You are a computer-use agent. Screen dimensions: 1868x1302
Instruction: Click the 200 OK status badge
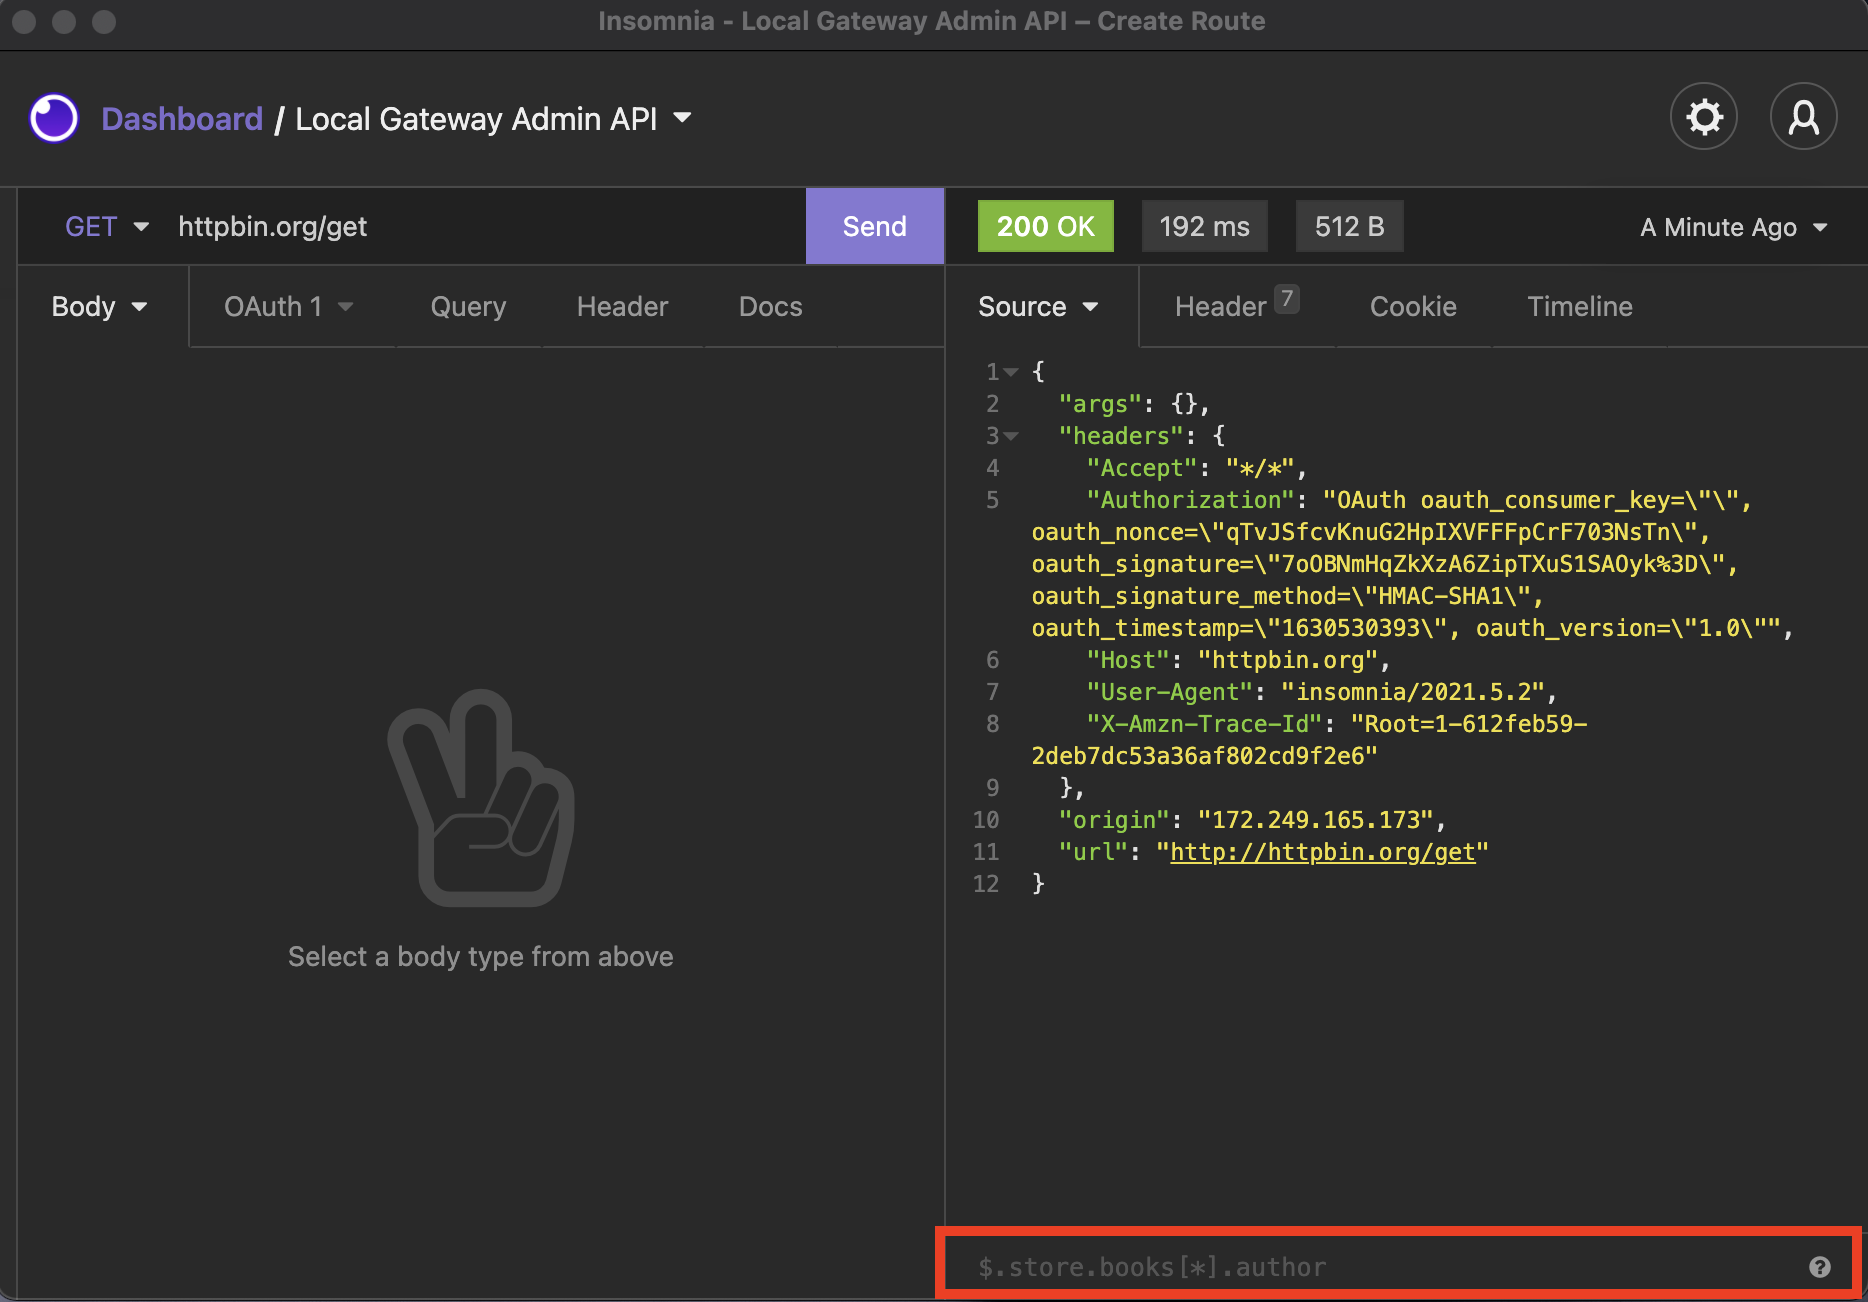[x=1046, y=226]
